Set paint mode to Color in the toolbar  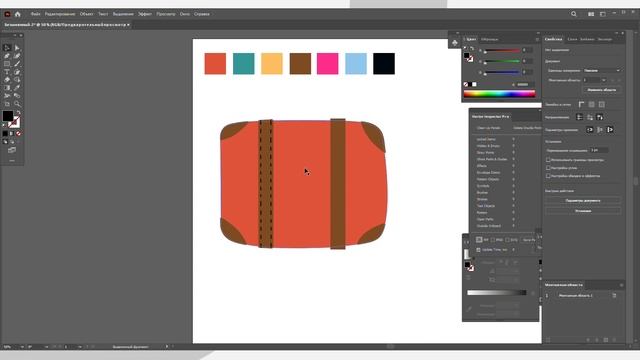(5, 133)
